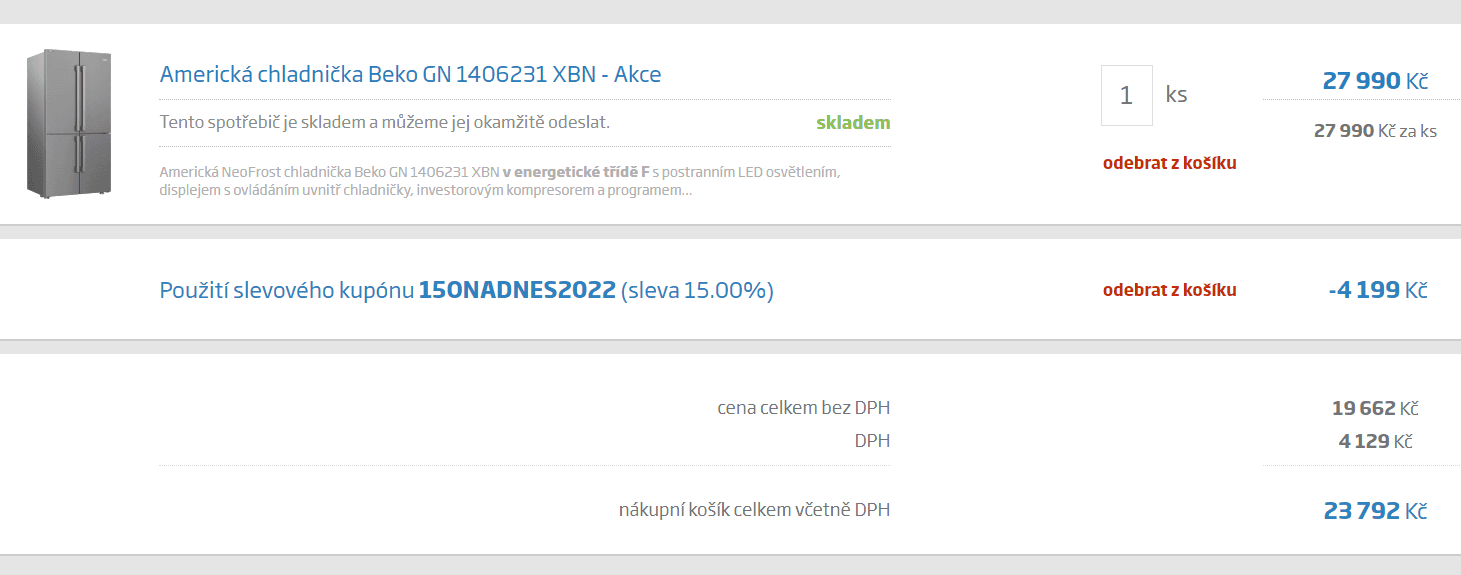Click the nákupní košík celkem včetně DPH label

[x=754, y=510]
